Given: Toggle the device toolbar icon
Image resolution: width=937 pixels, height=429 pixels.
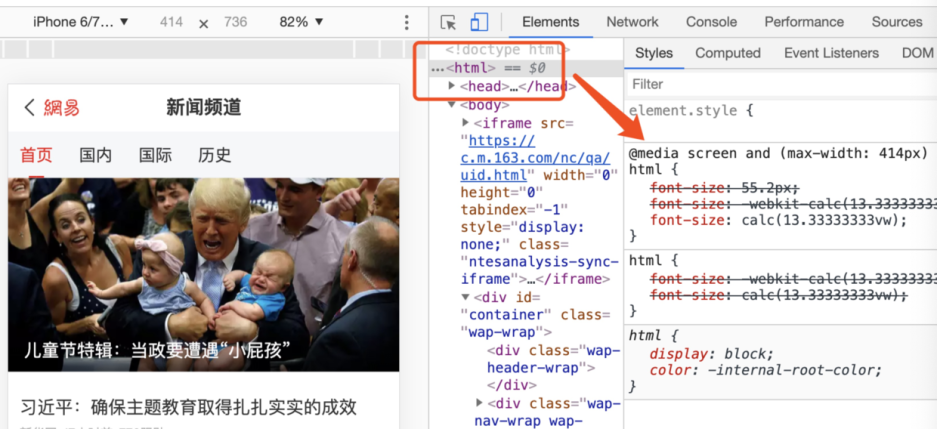Looking at the screenshot, I should coord(479,23).
